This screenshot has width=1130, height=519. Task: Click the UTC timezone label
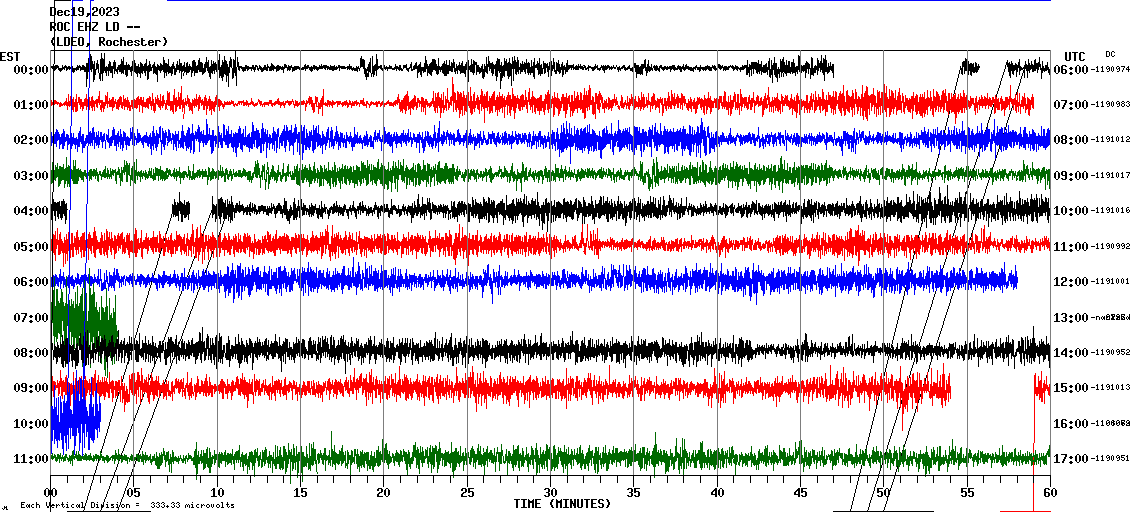(x=1075, y=56)
